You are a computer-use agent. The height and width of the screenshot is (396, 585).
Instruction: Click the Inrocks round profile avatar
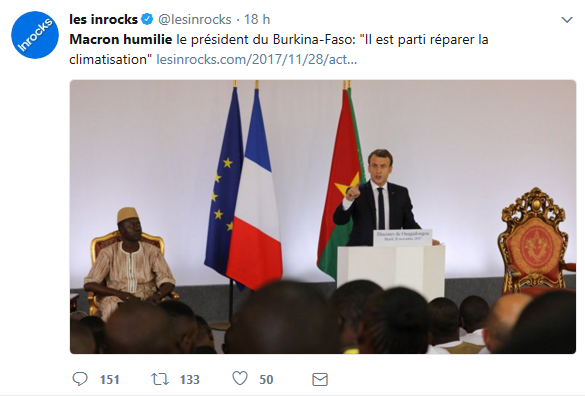[35, 35]
